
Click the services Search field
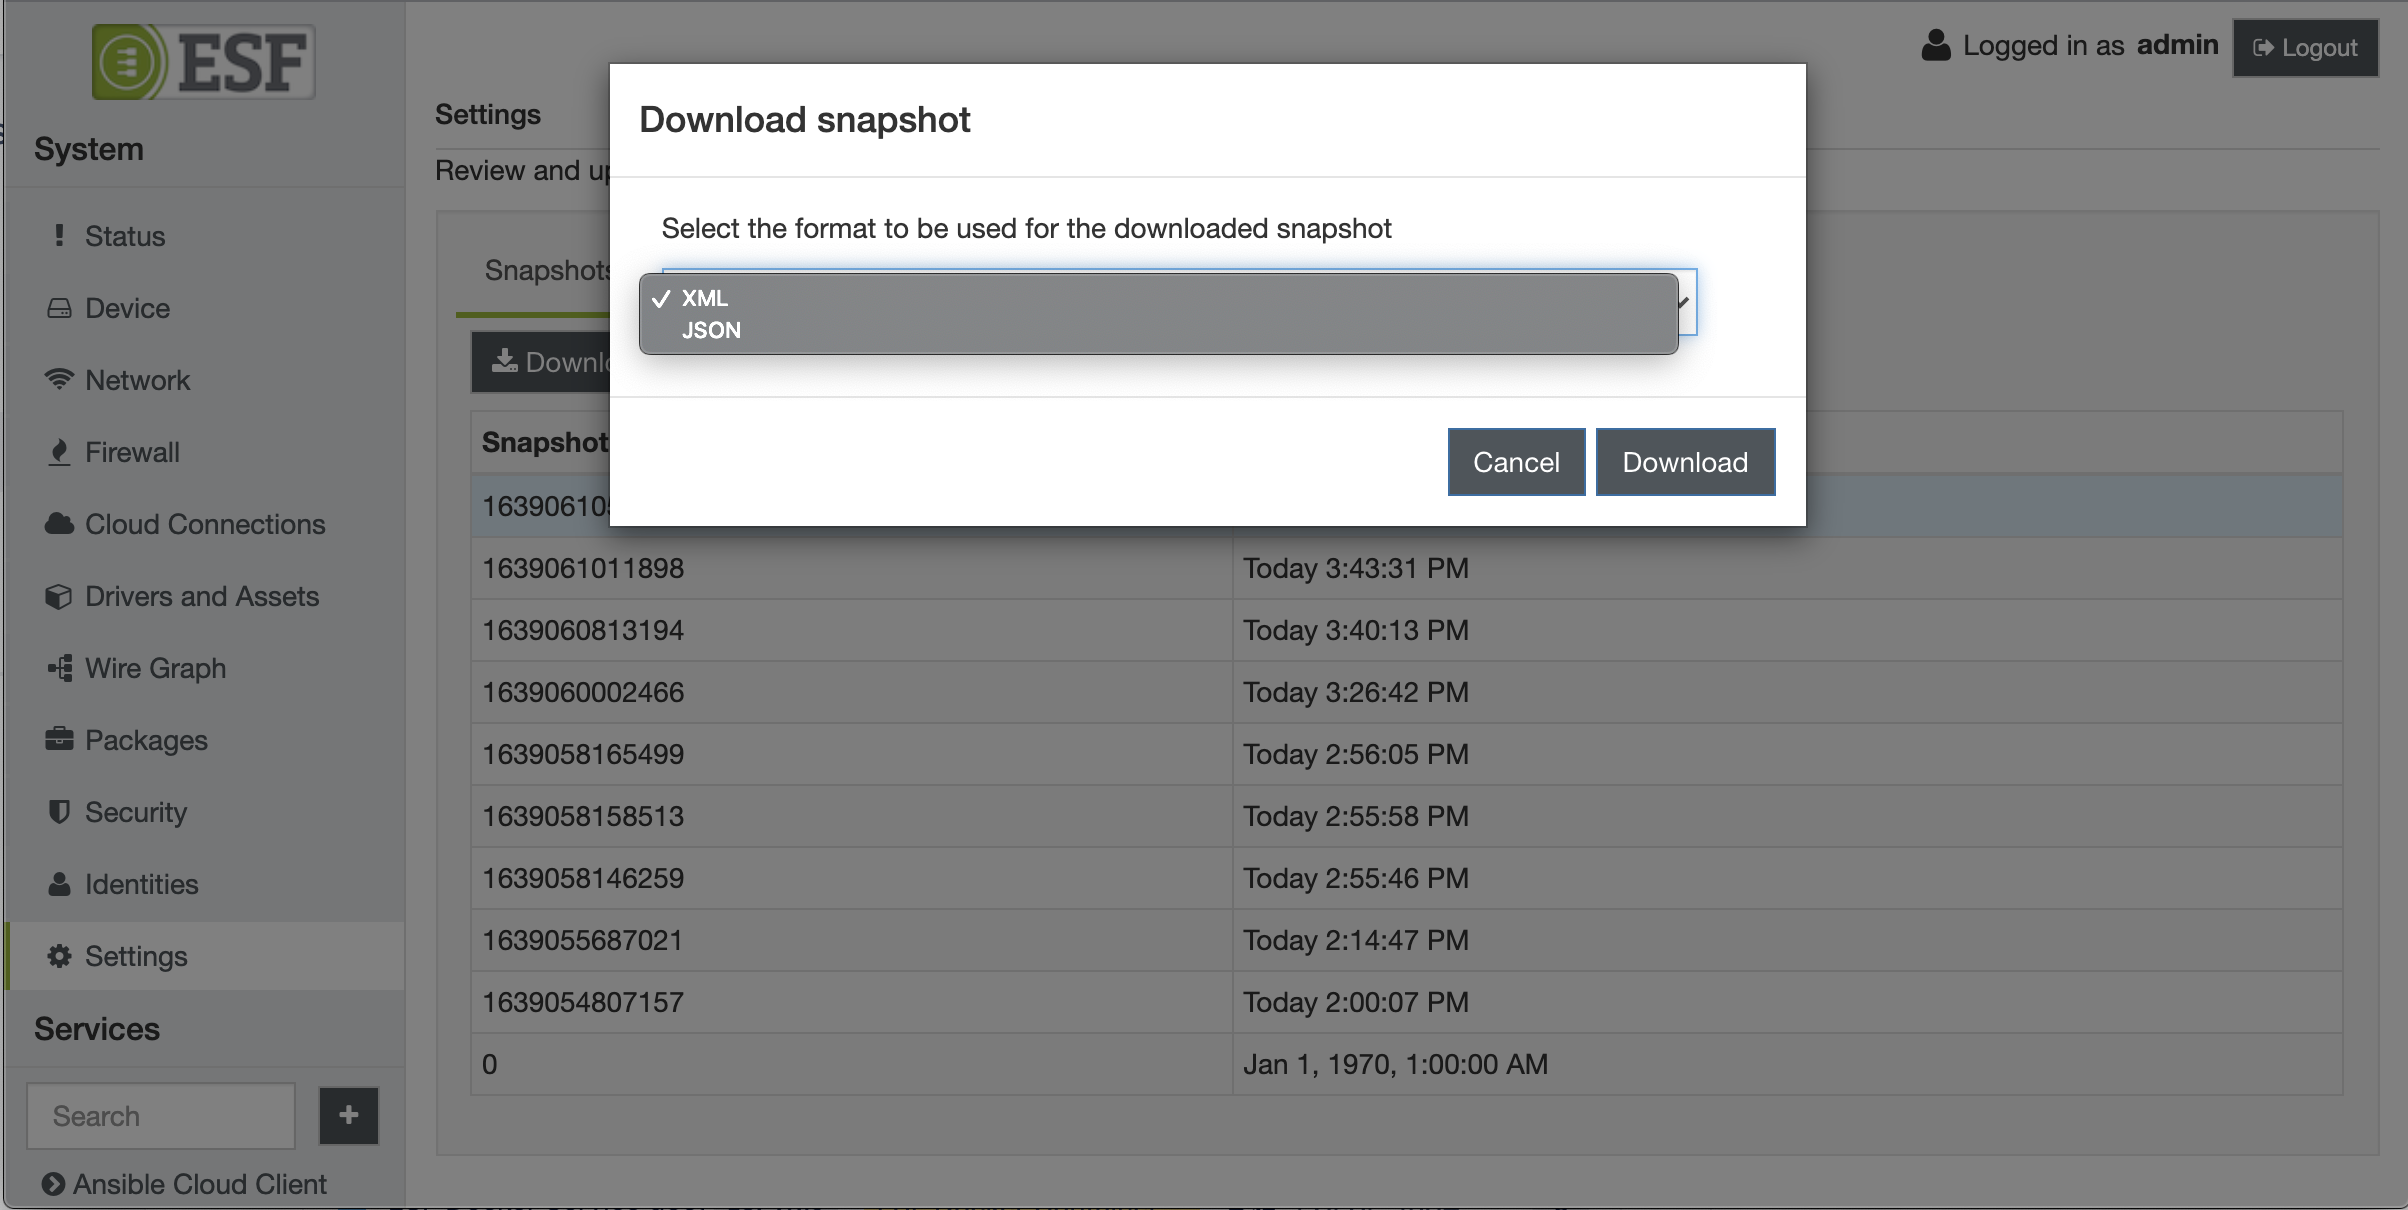click(x=161, y=1116)
